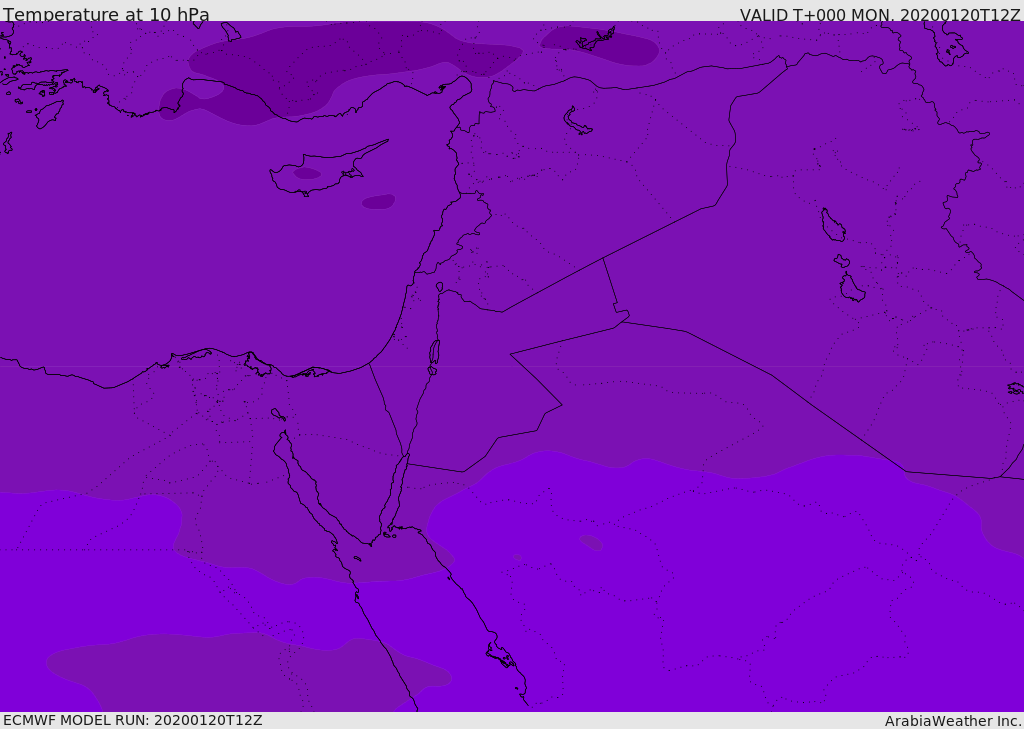Click the 'Temperature at 10 hPa' title text
Image resolution: width=1024 pixels, height=729 pixels.
pos(106,14)
